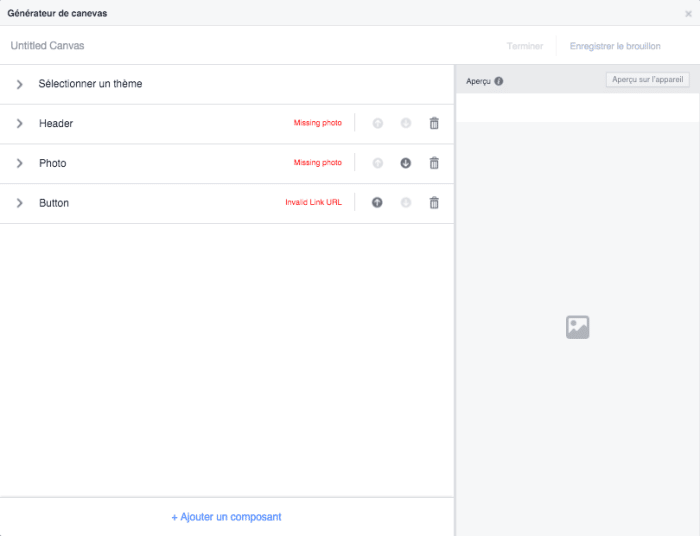
Task: Expand the Header component row
Action: (19, 124)
